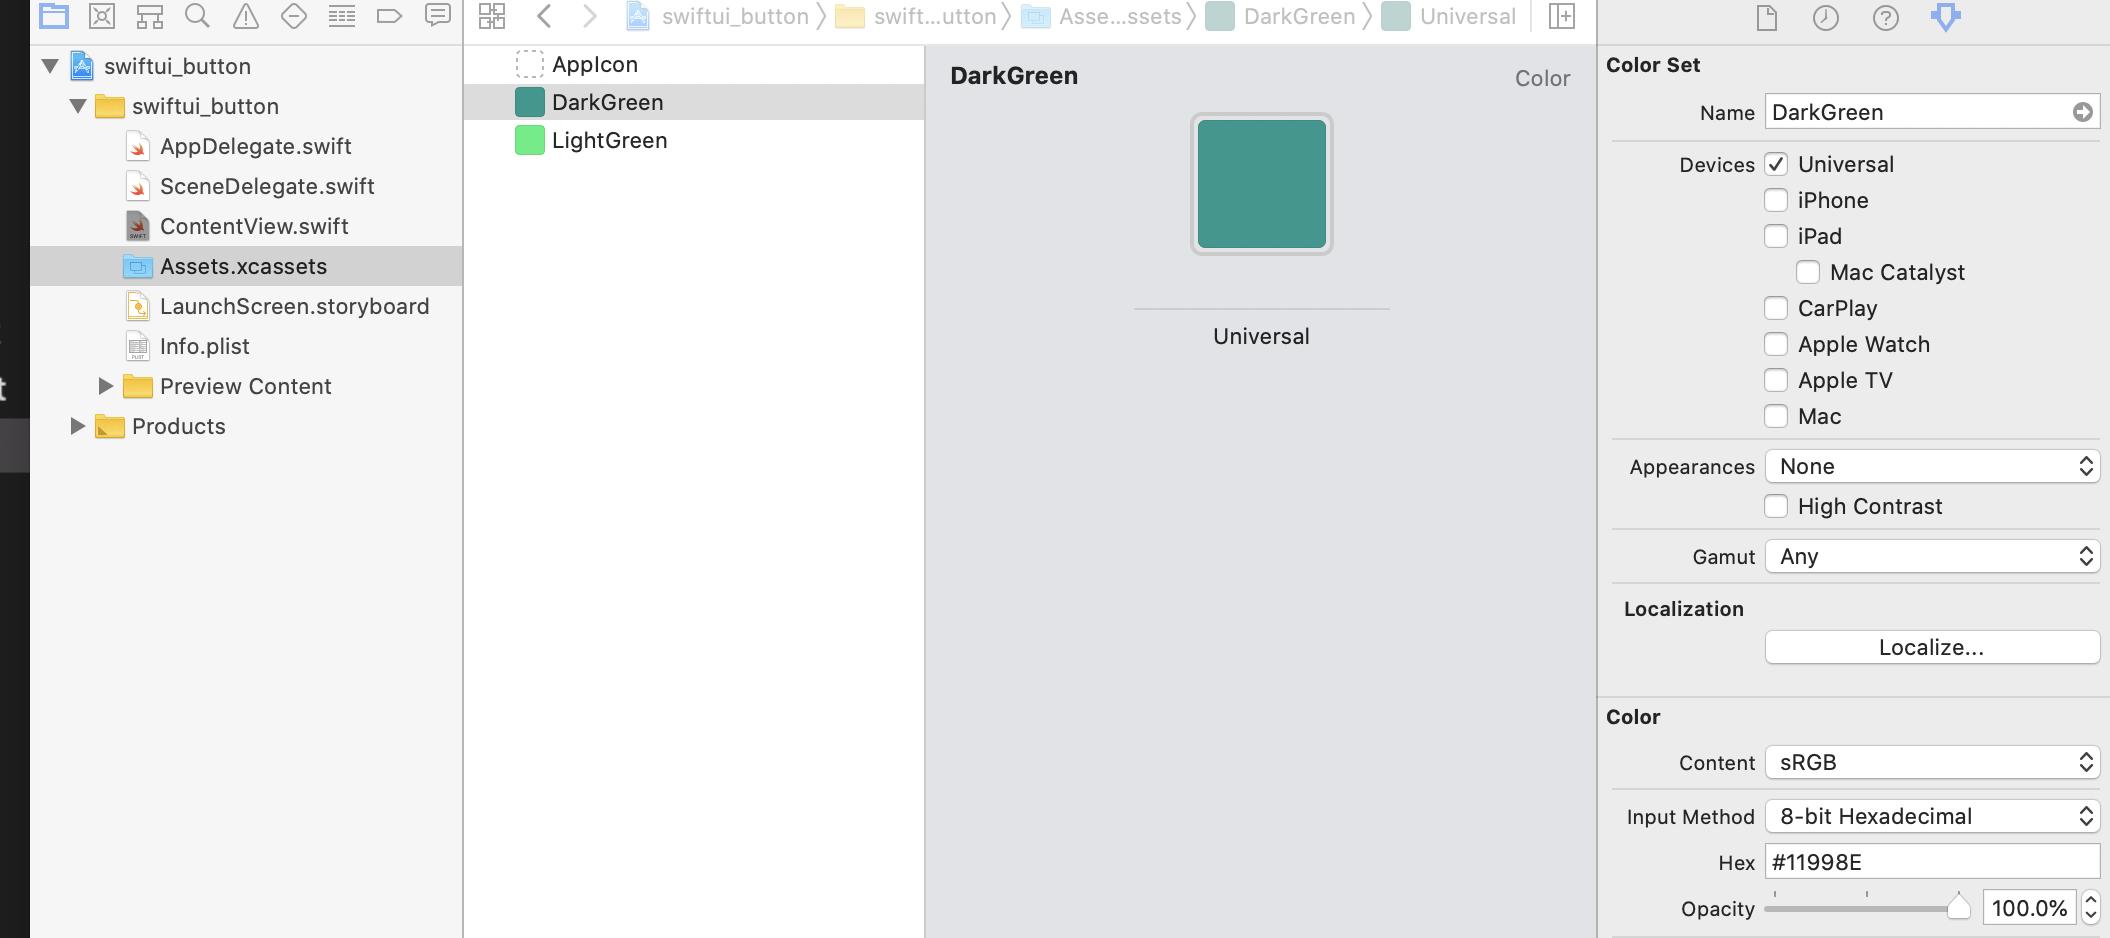2110x938 pixels.
Task: Open the Symbol navigator hierarchy icon
Action: (150, 16)
